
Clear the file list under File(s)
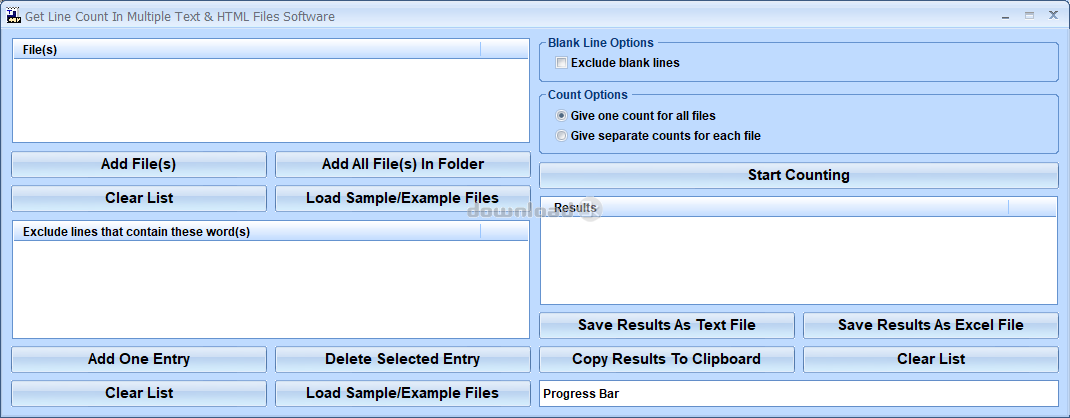139,198
